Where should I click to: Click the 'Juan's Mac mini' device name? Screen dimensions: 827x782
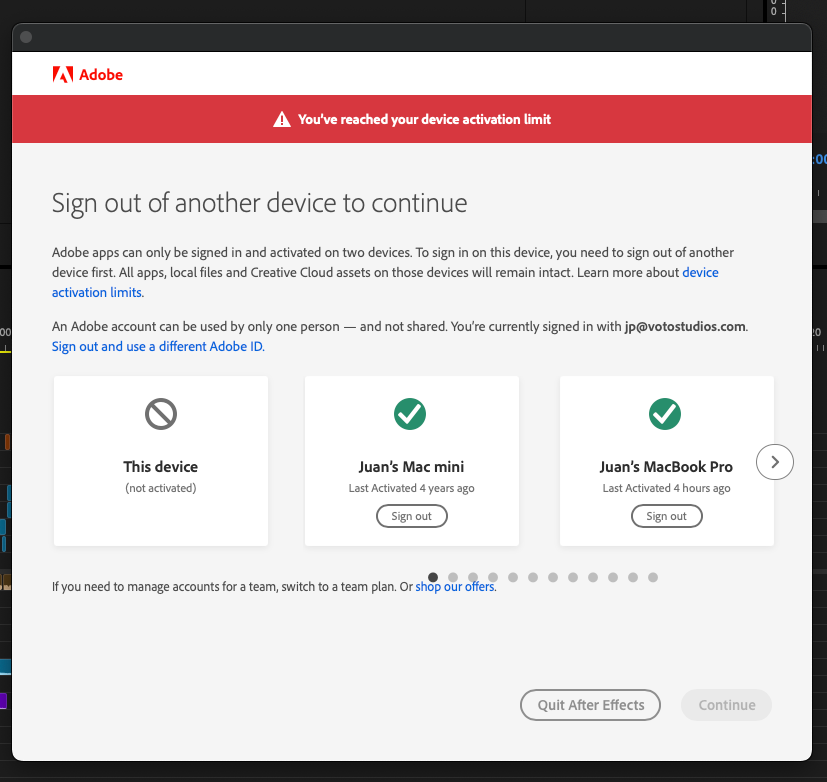click(411, 467)
